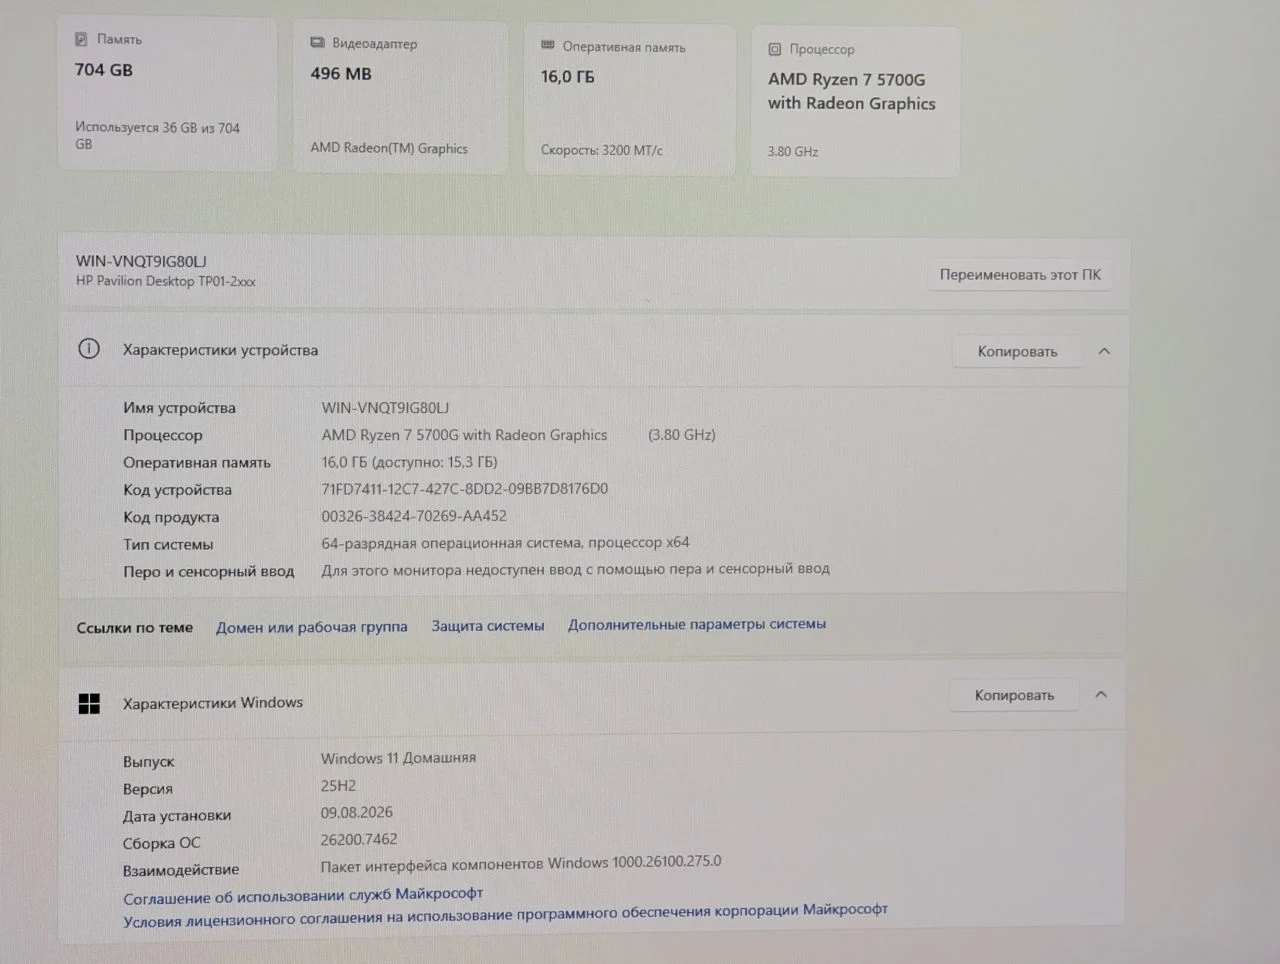Click the install date 09.08.2026
Image resolution: width=1280 pixels, height=964 pixels.
356,813
